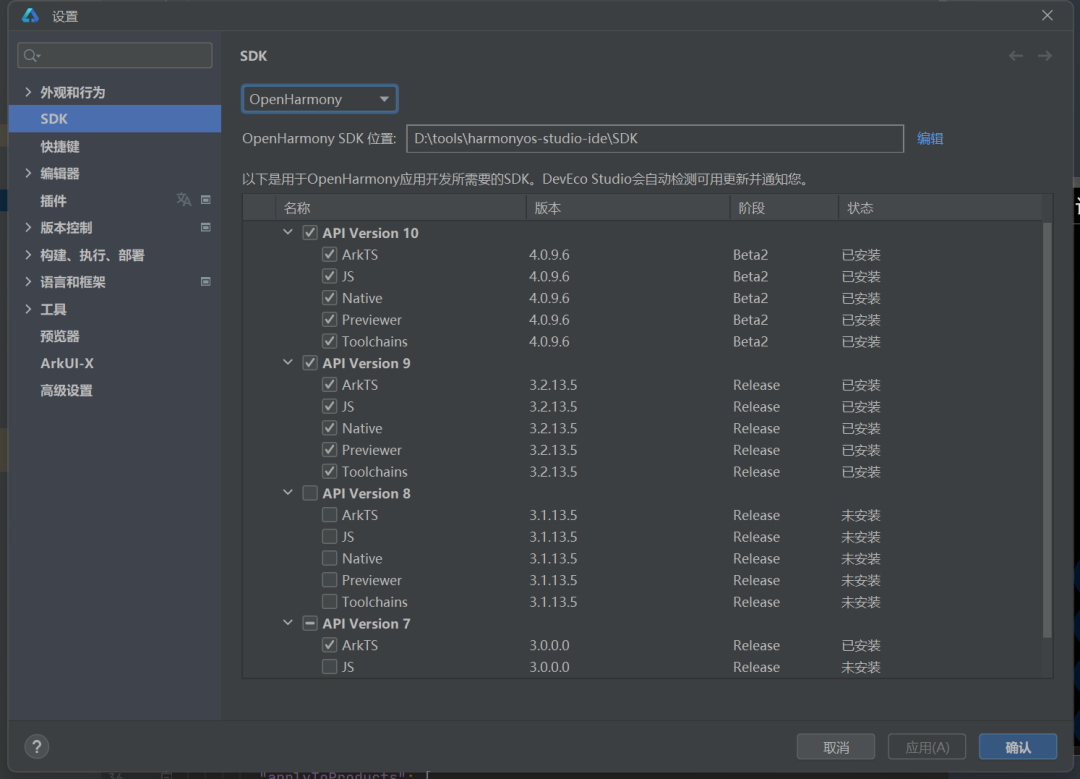The image size is (1080, 779).
Task: Click the 应用(A) button
Action: (x=926, y=747)
